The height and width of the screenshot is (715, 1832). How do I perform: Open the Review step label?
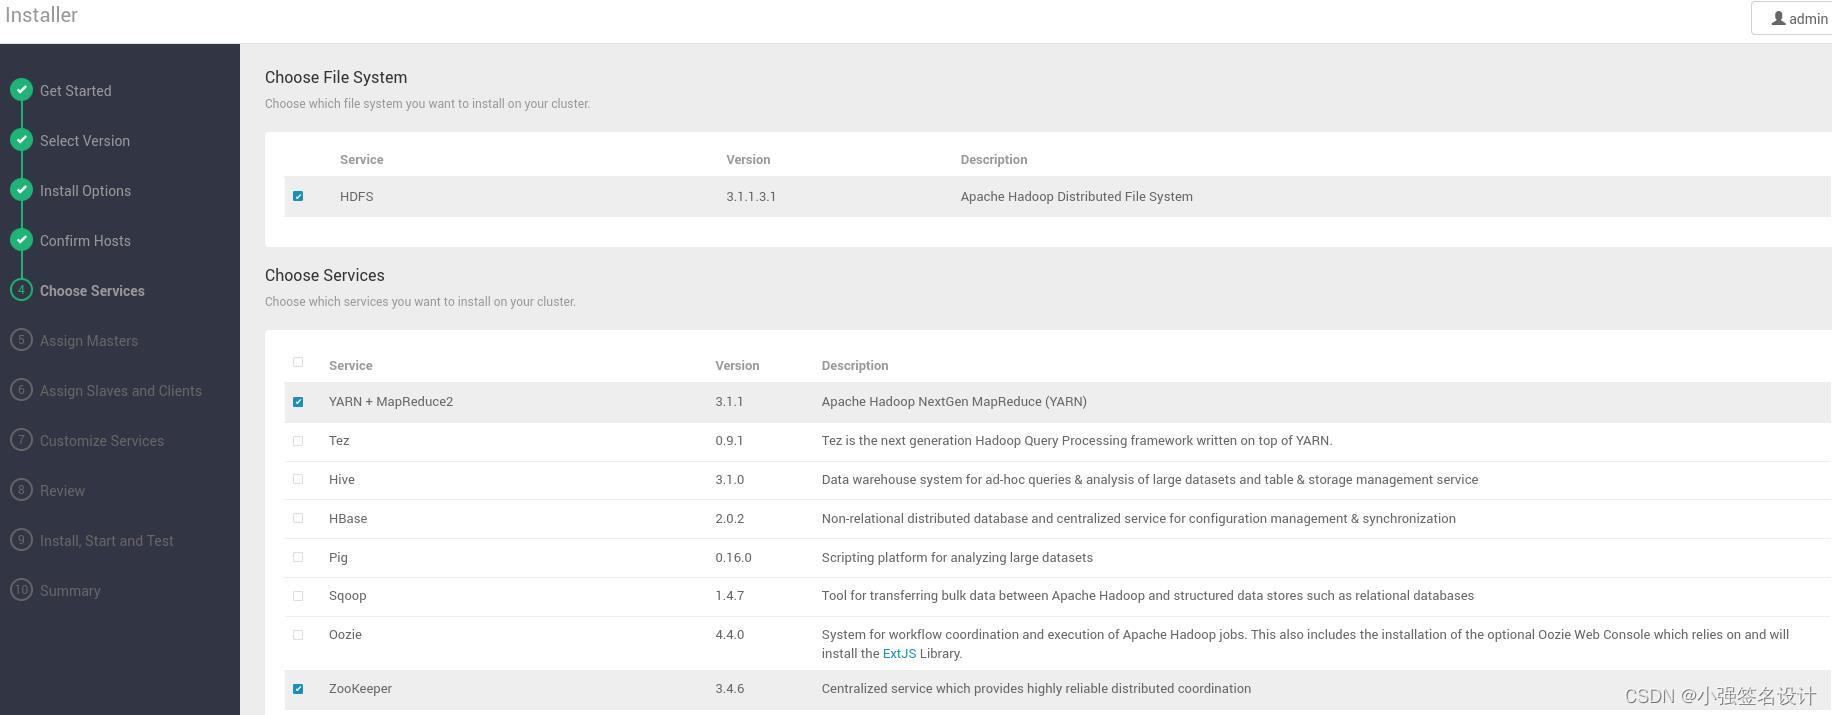(x=62, y=491)
